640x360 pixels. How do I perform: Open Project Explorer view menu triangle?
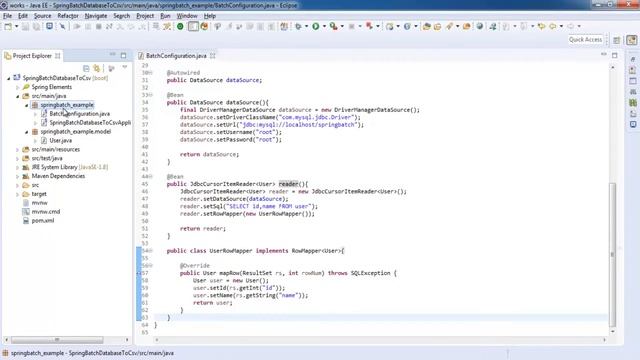point(125,68)
